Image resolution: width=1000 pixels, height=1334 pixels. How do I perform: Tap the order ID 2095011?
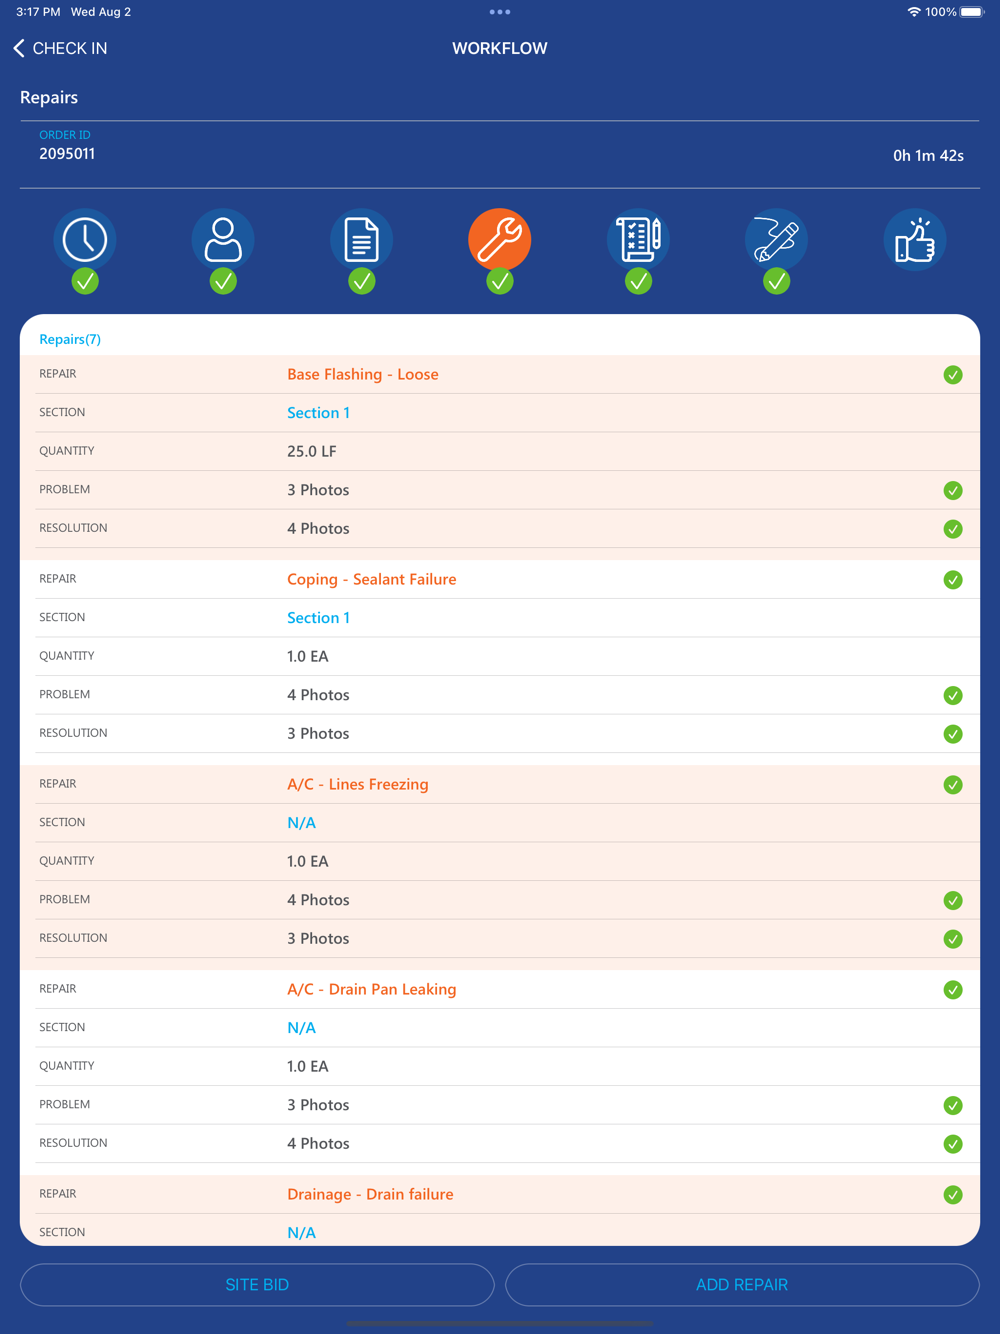(x=67, y=154)
